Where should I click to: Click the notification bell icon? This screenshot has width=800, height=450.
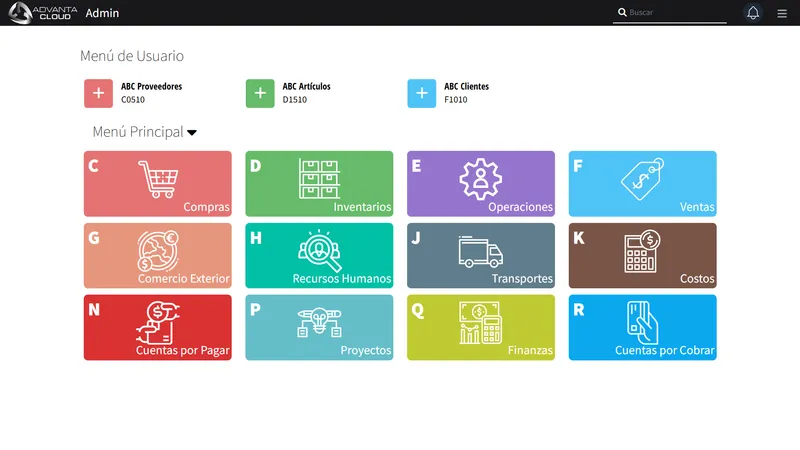[753, 13]
